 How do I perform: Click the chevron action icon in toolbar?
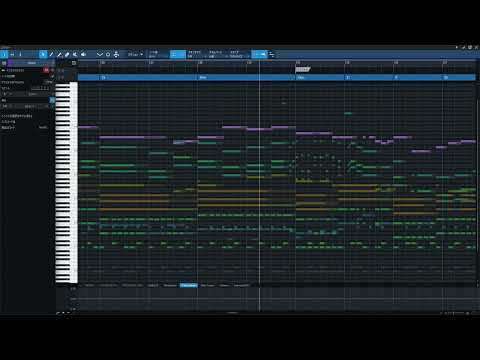pyautogui.click(x=100, y=54)
